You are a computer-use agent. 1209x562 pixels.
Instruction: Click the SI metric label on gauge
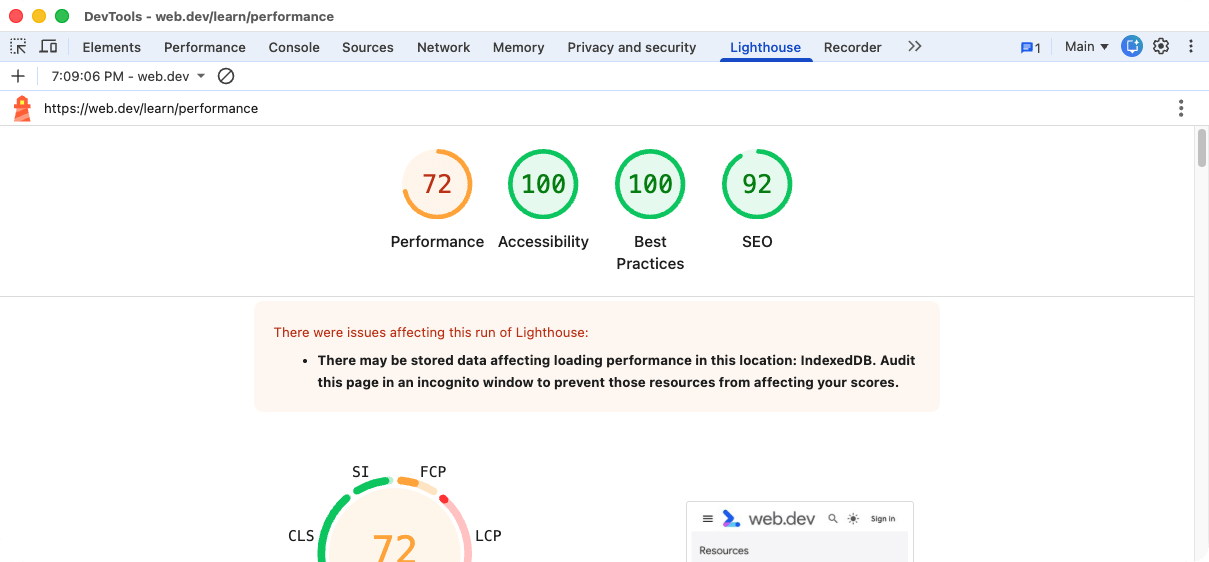tap(361, 471)
